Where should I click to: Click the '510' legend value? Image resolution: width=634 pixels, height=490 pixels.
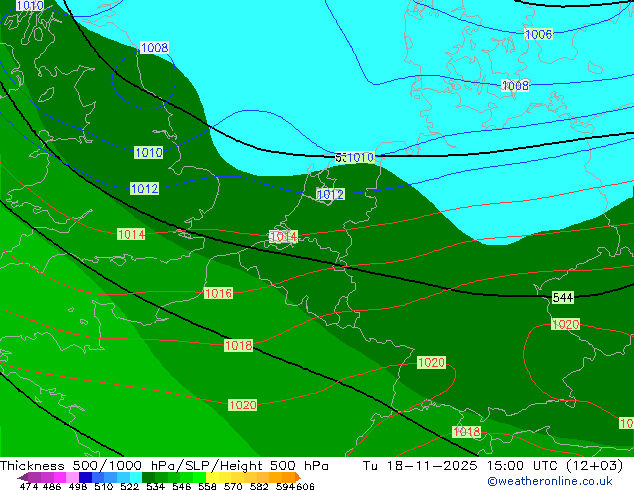tap(104, 486)
